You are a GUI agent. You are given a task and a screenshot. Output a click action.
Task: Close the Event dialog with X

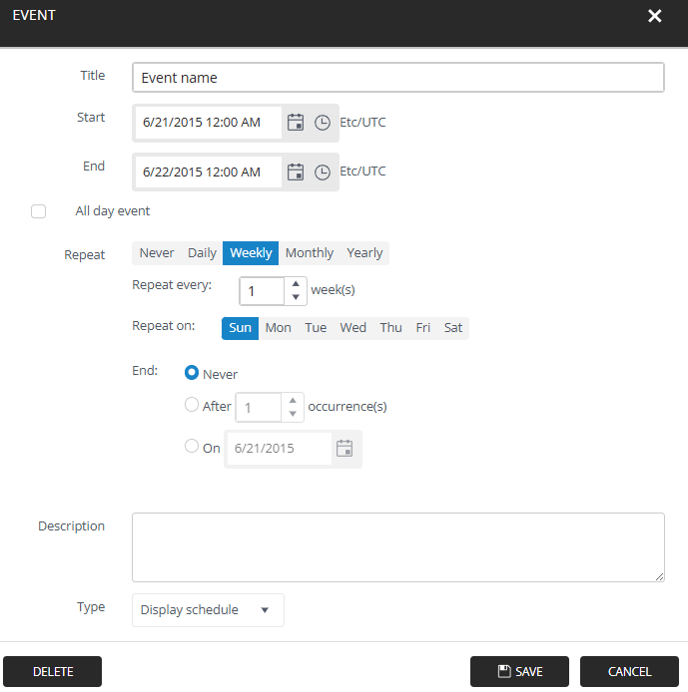[654, 16]
